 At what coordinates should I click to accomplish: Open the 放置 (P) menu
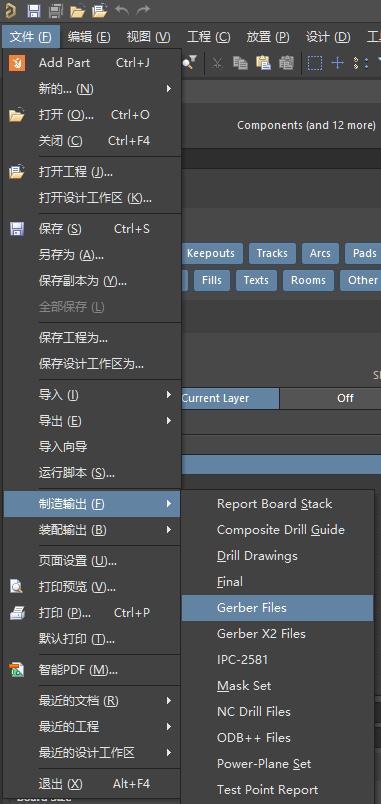[x=268, y=37]
